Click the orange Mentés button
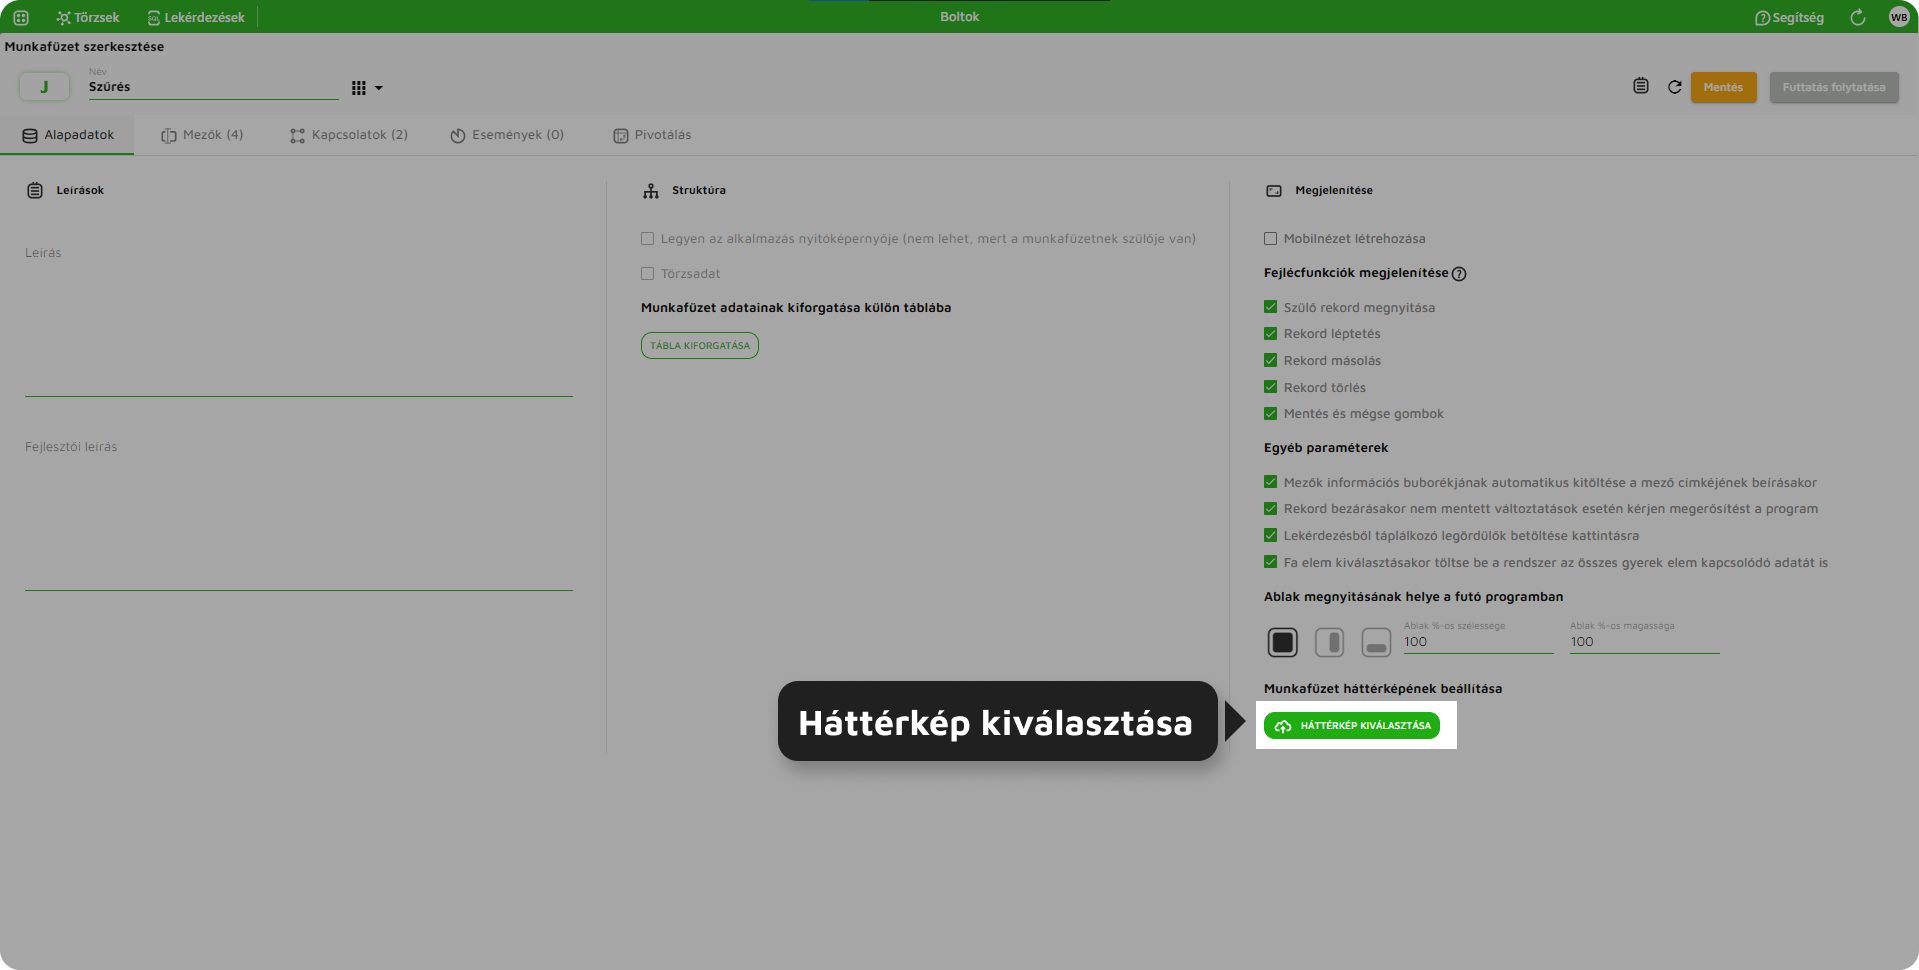1919x970 pixels. point(1723,87)
